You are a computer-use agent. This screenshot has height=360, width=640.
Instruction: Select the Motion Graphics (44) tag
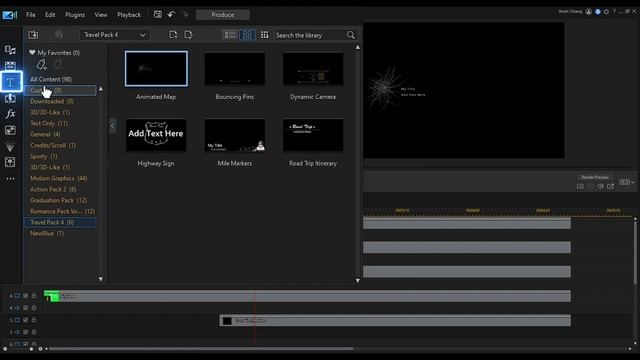pyautogui.click(x=59, y=178)
